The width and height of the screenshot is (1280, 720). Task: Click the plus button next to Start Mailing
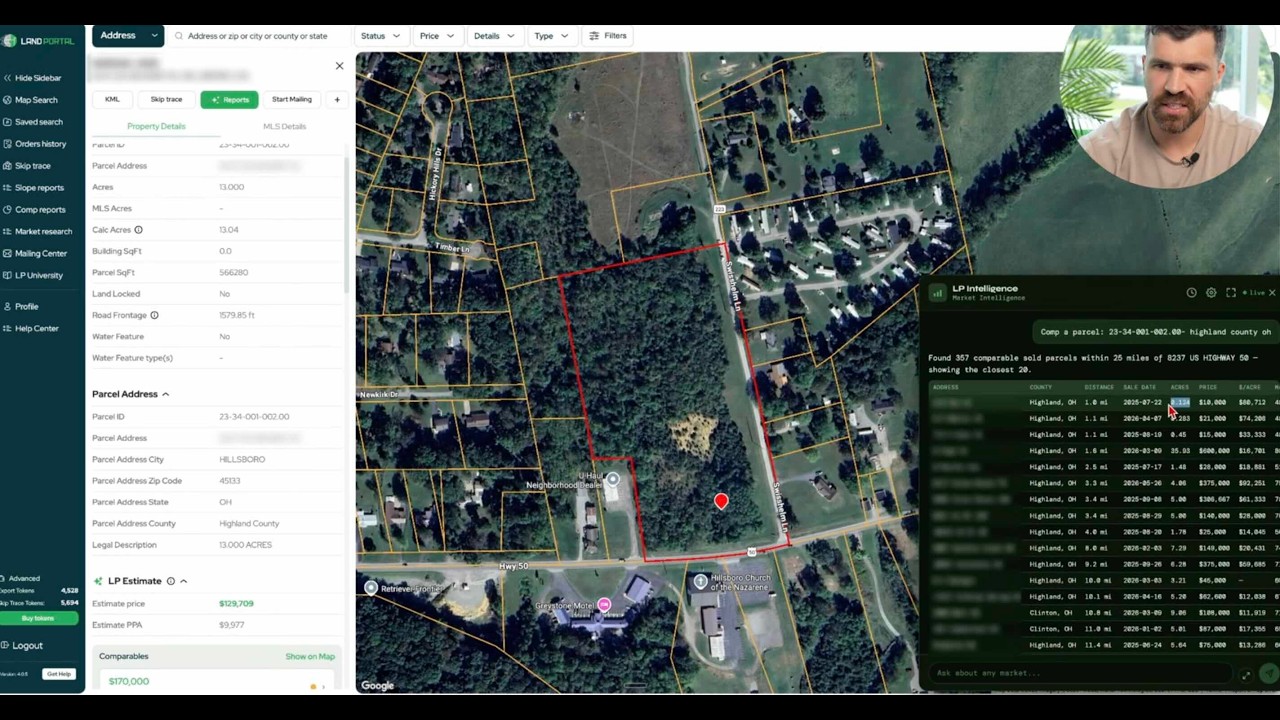pyautogui.click(x=337, y=99)
